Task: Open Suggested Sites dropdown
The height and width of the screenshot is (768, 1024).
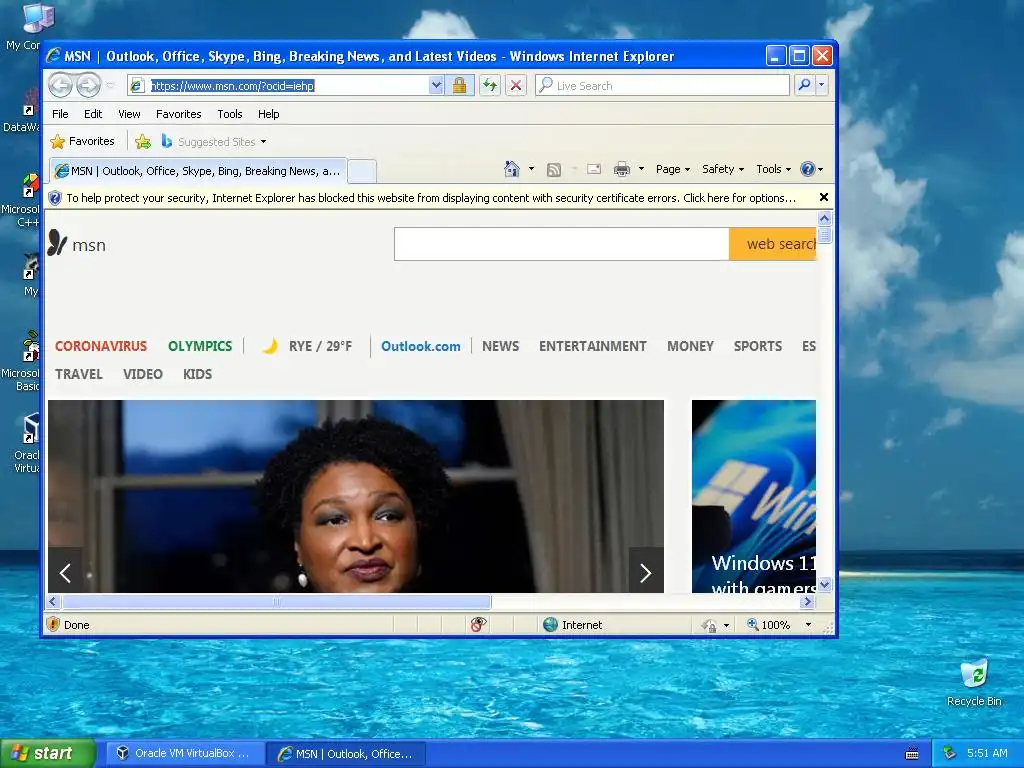Action: click(x=214, y=142)
